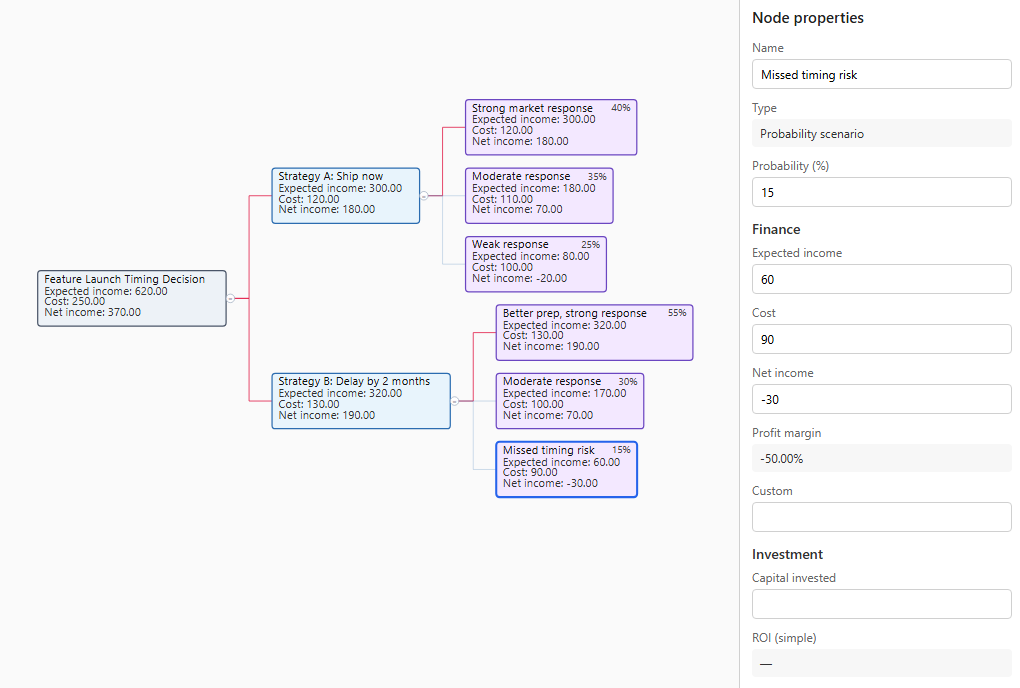
Task: Select the 30% Moderate response node
Action: tap(569, 400)
